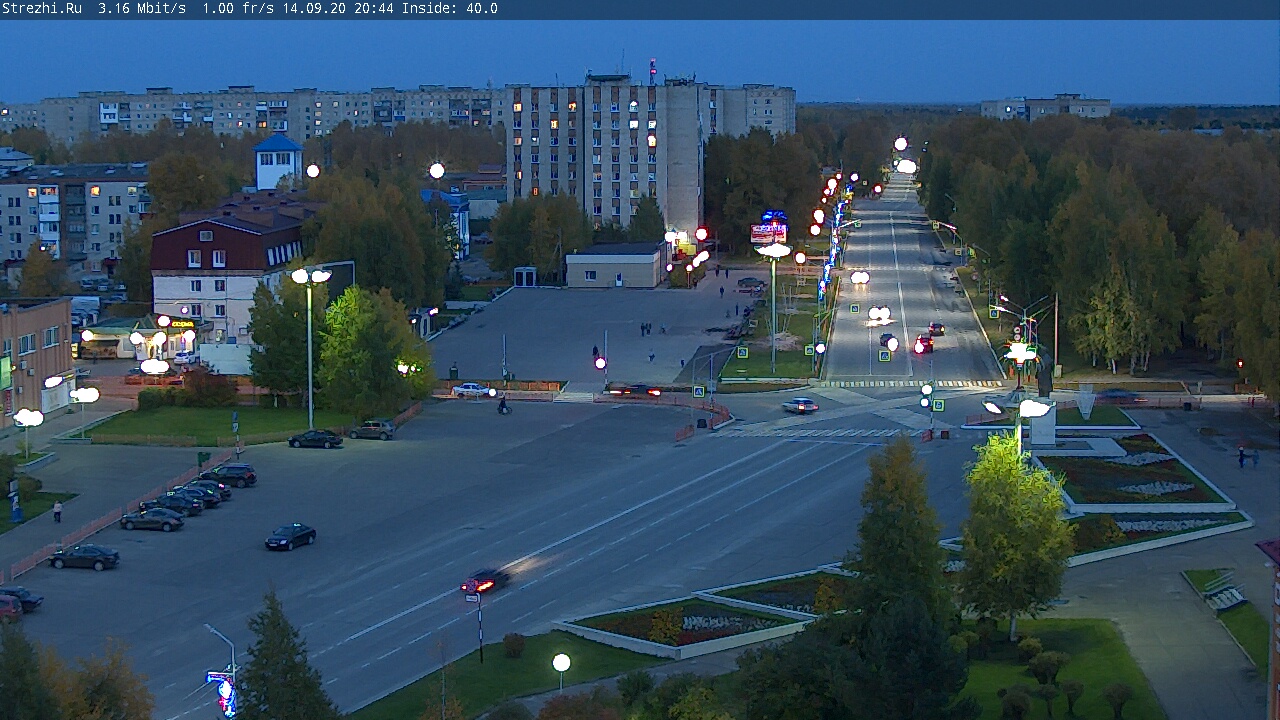Click the "3.16 Mbit/s" bitrate readout
This screenshot has height=720, width=1280.
pos(142,9)
